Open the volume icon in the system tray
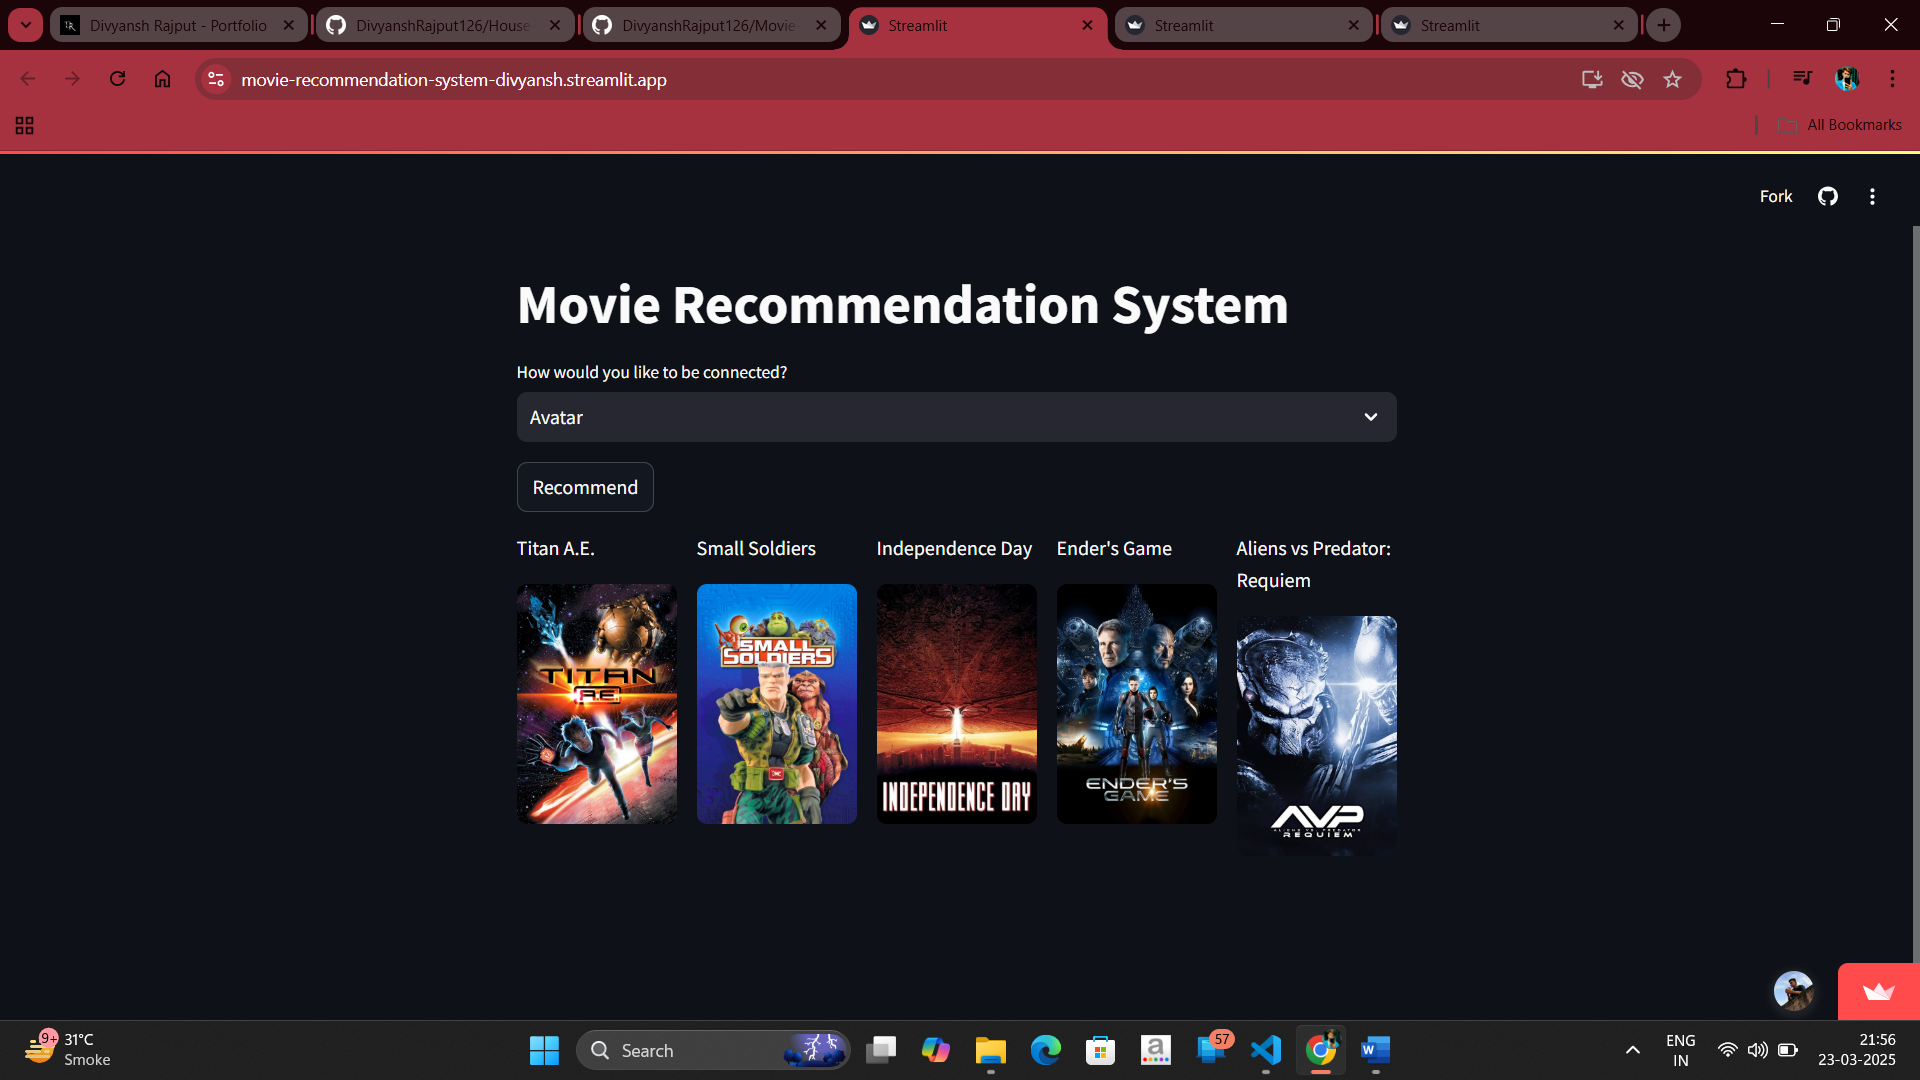This screenshot has width=1920, height=1080. [x=1757, y=1050]
